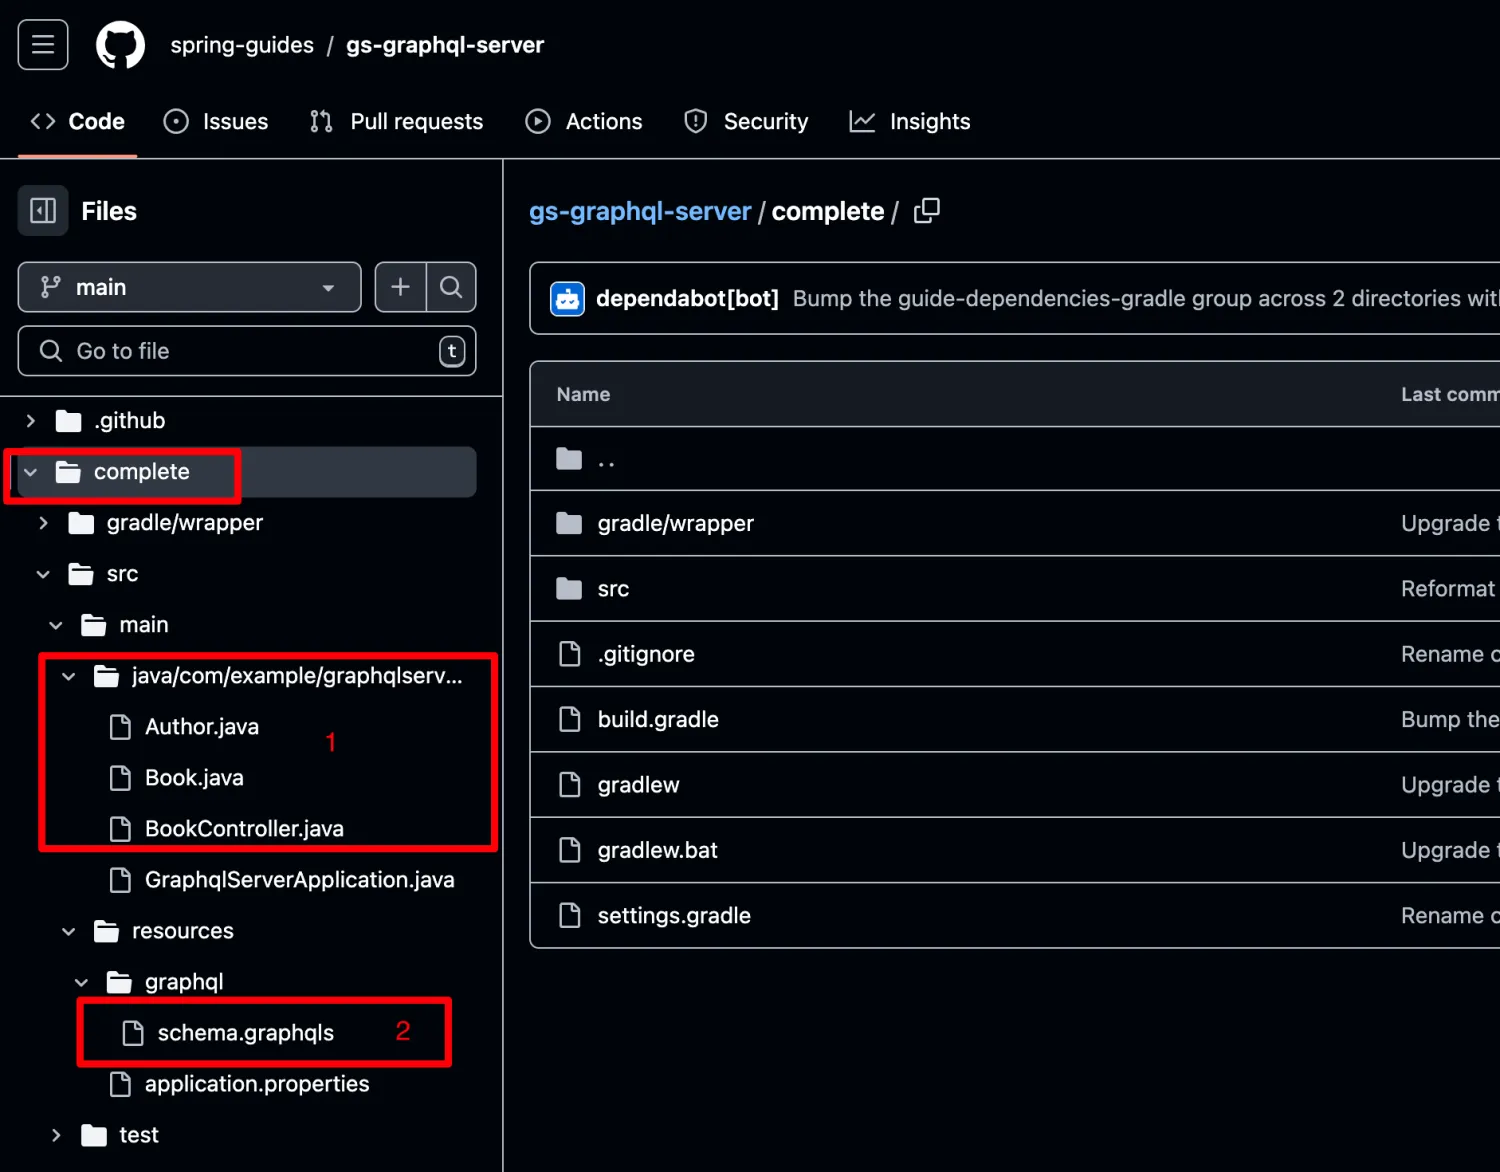
Task: Click the gradlew file icon in the table
Action: [x=570, y=785]
